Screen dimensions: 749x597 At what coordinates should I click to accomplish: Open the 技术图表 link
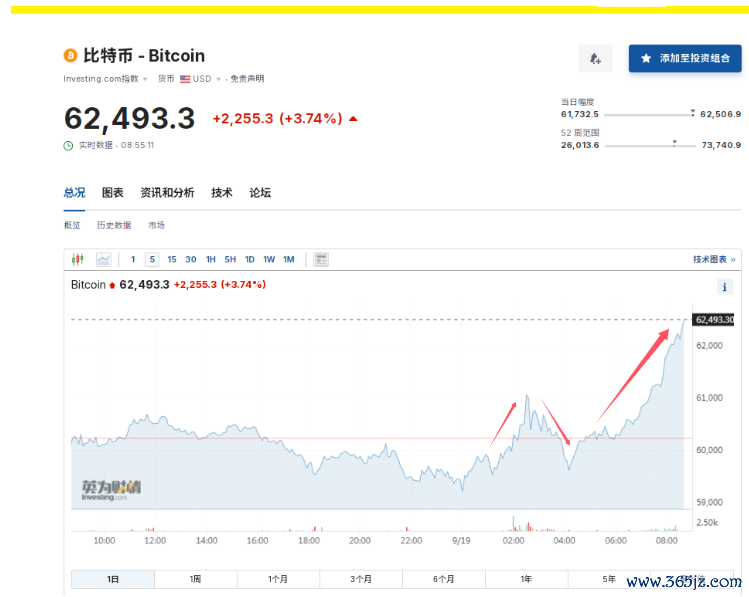715,259
